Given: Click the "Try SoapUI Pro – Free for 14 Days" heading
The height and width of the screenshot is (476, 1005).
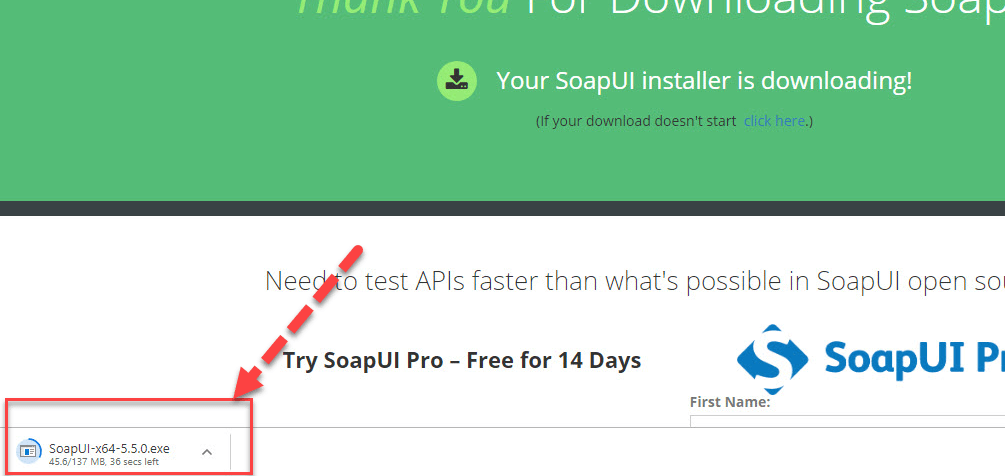Looking at the screenshot, I should pos(462,360).
